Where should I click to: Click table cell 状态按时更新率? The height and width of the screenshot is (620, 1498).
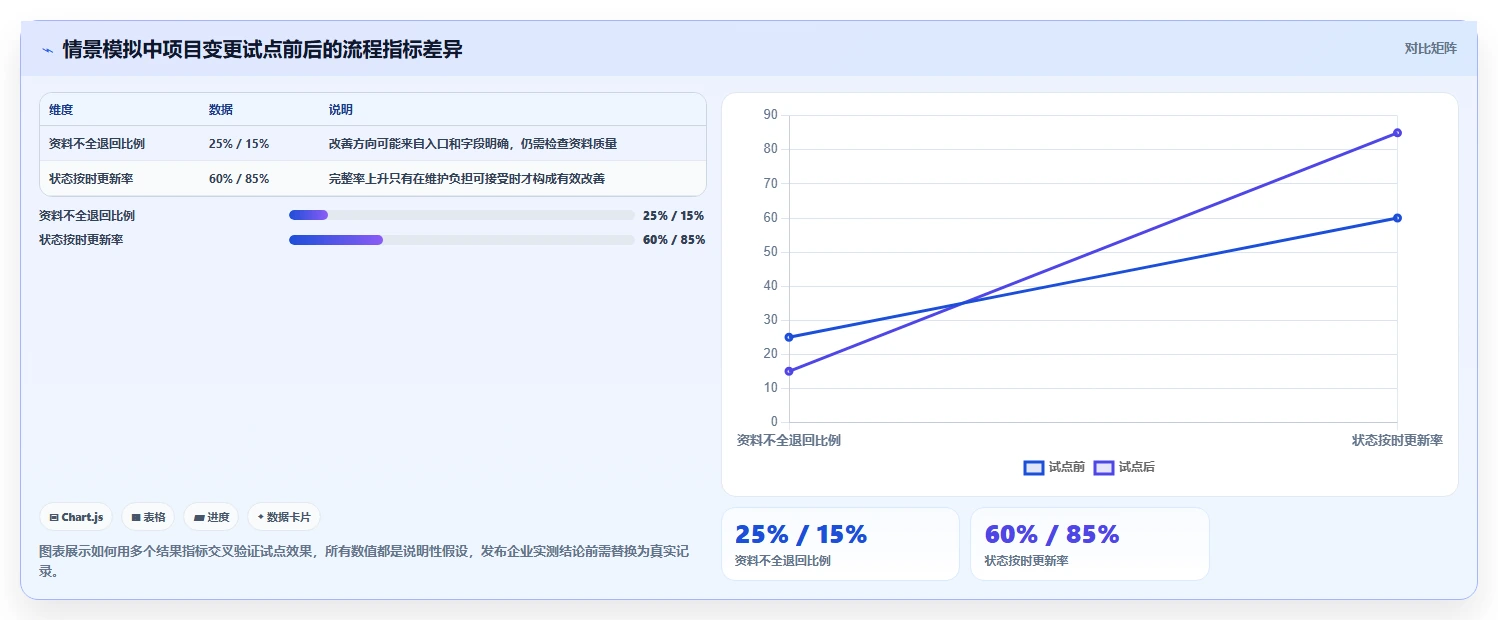[91, 179]
